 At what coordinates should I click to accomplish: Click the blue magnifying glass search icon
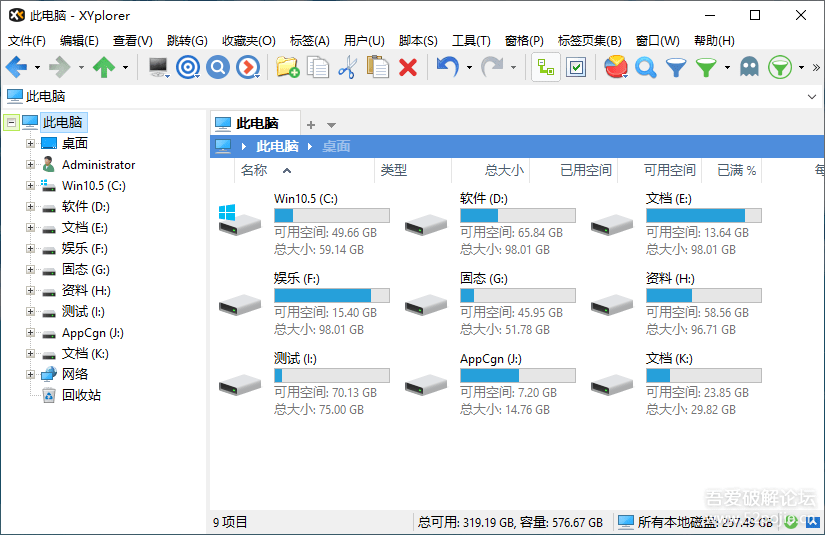[x=646, y=67]
